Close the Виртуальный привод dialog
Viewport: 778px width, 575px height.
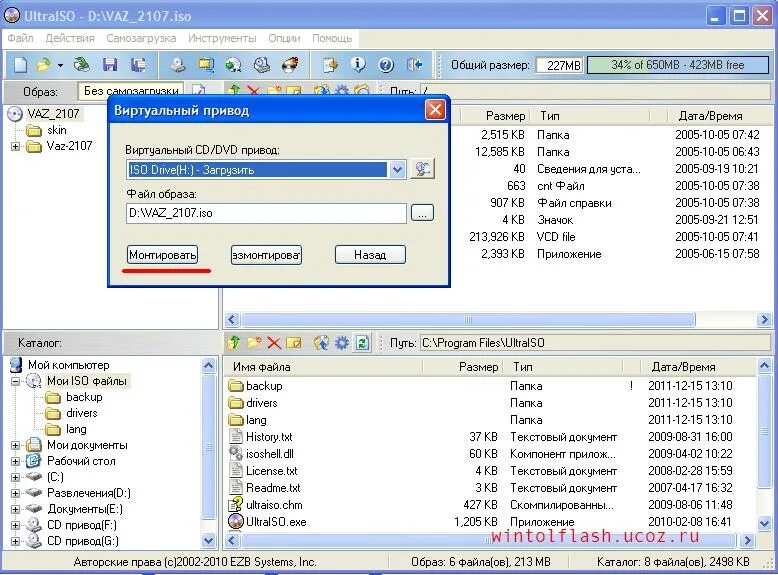tap(435, 110)
